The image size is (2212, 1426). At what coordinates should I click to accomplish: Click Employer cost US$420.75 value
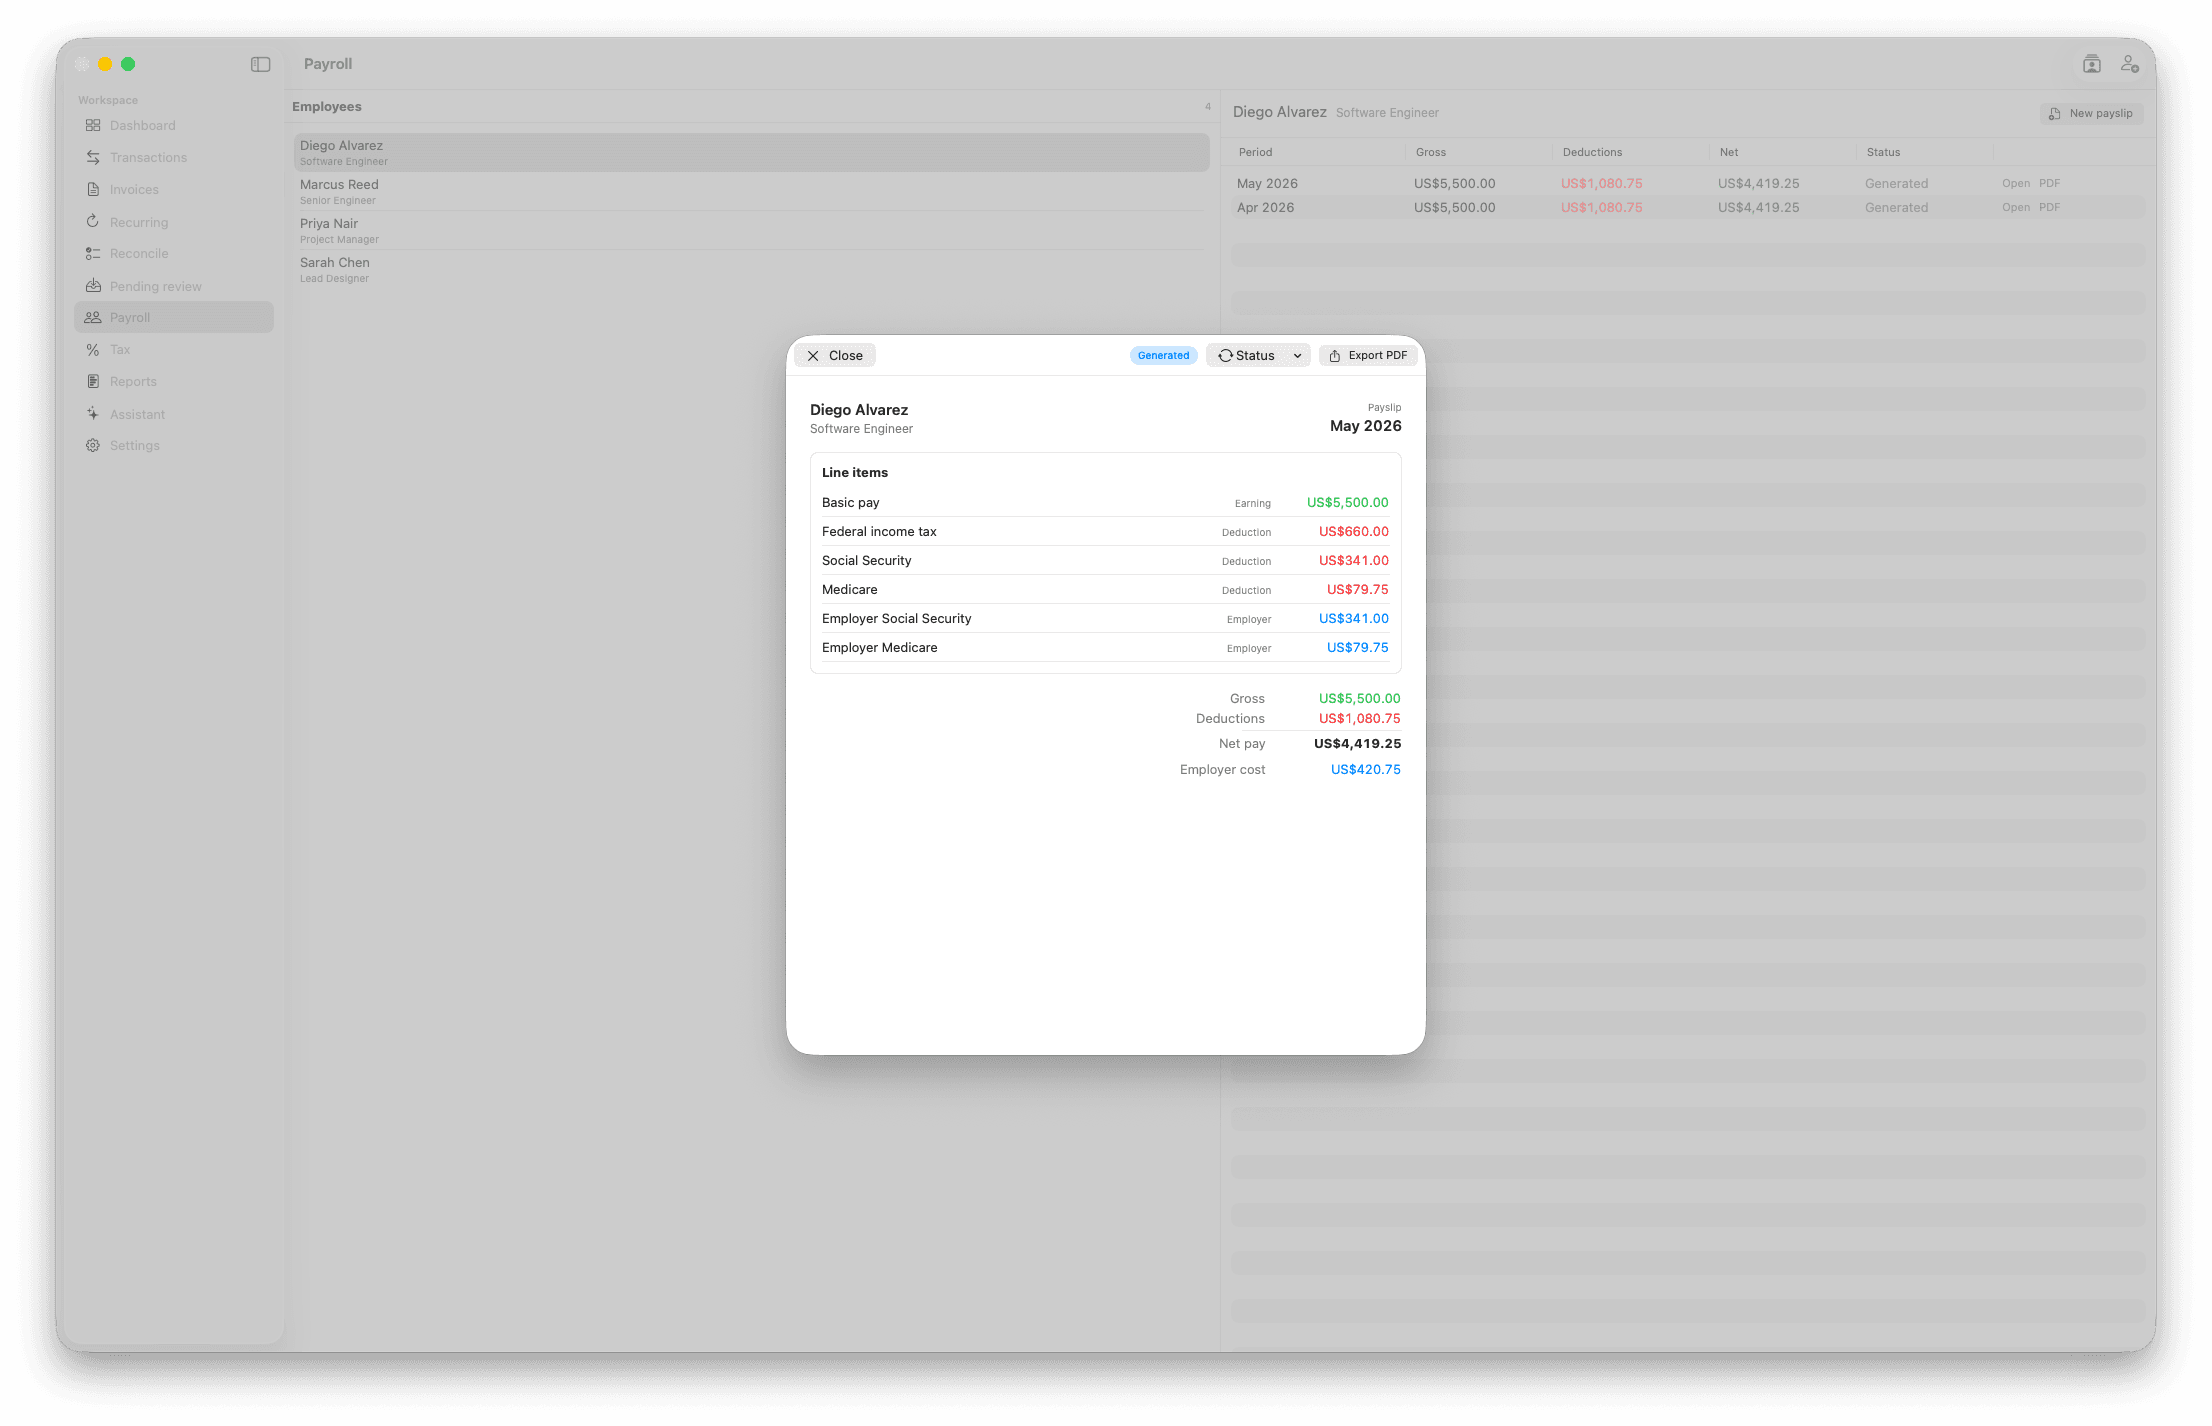click(x=1365, y=770)
